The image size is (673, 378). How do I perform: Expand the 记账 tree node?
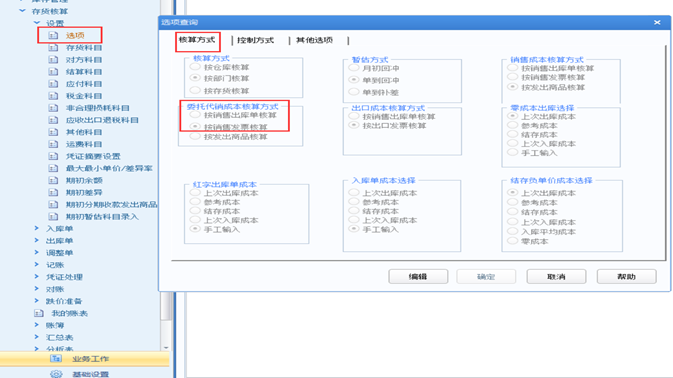[37, 265]
